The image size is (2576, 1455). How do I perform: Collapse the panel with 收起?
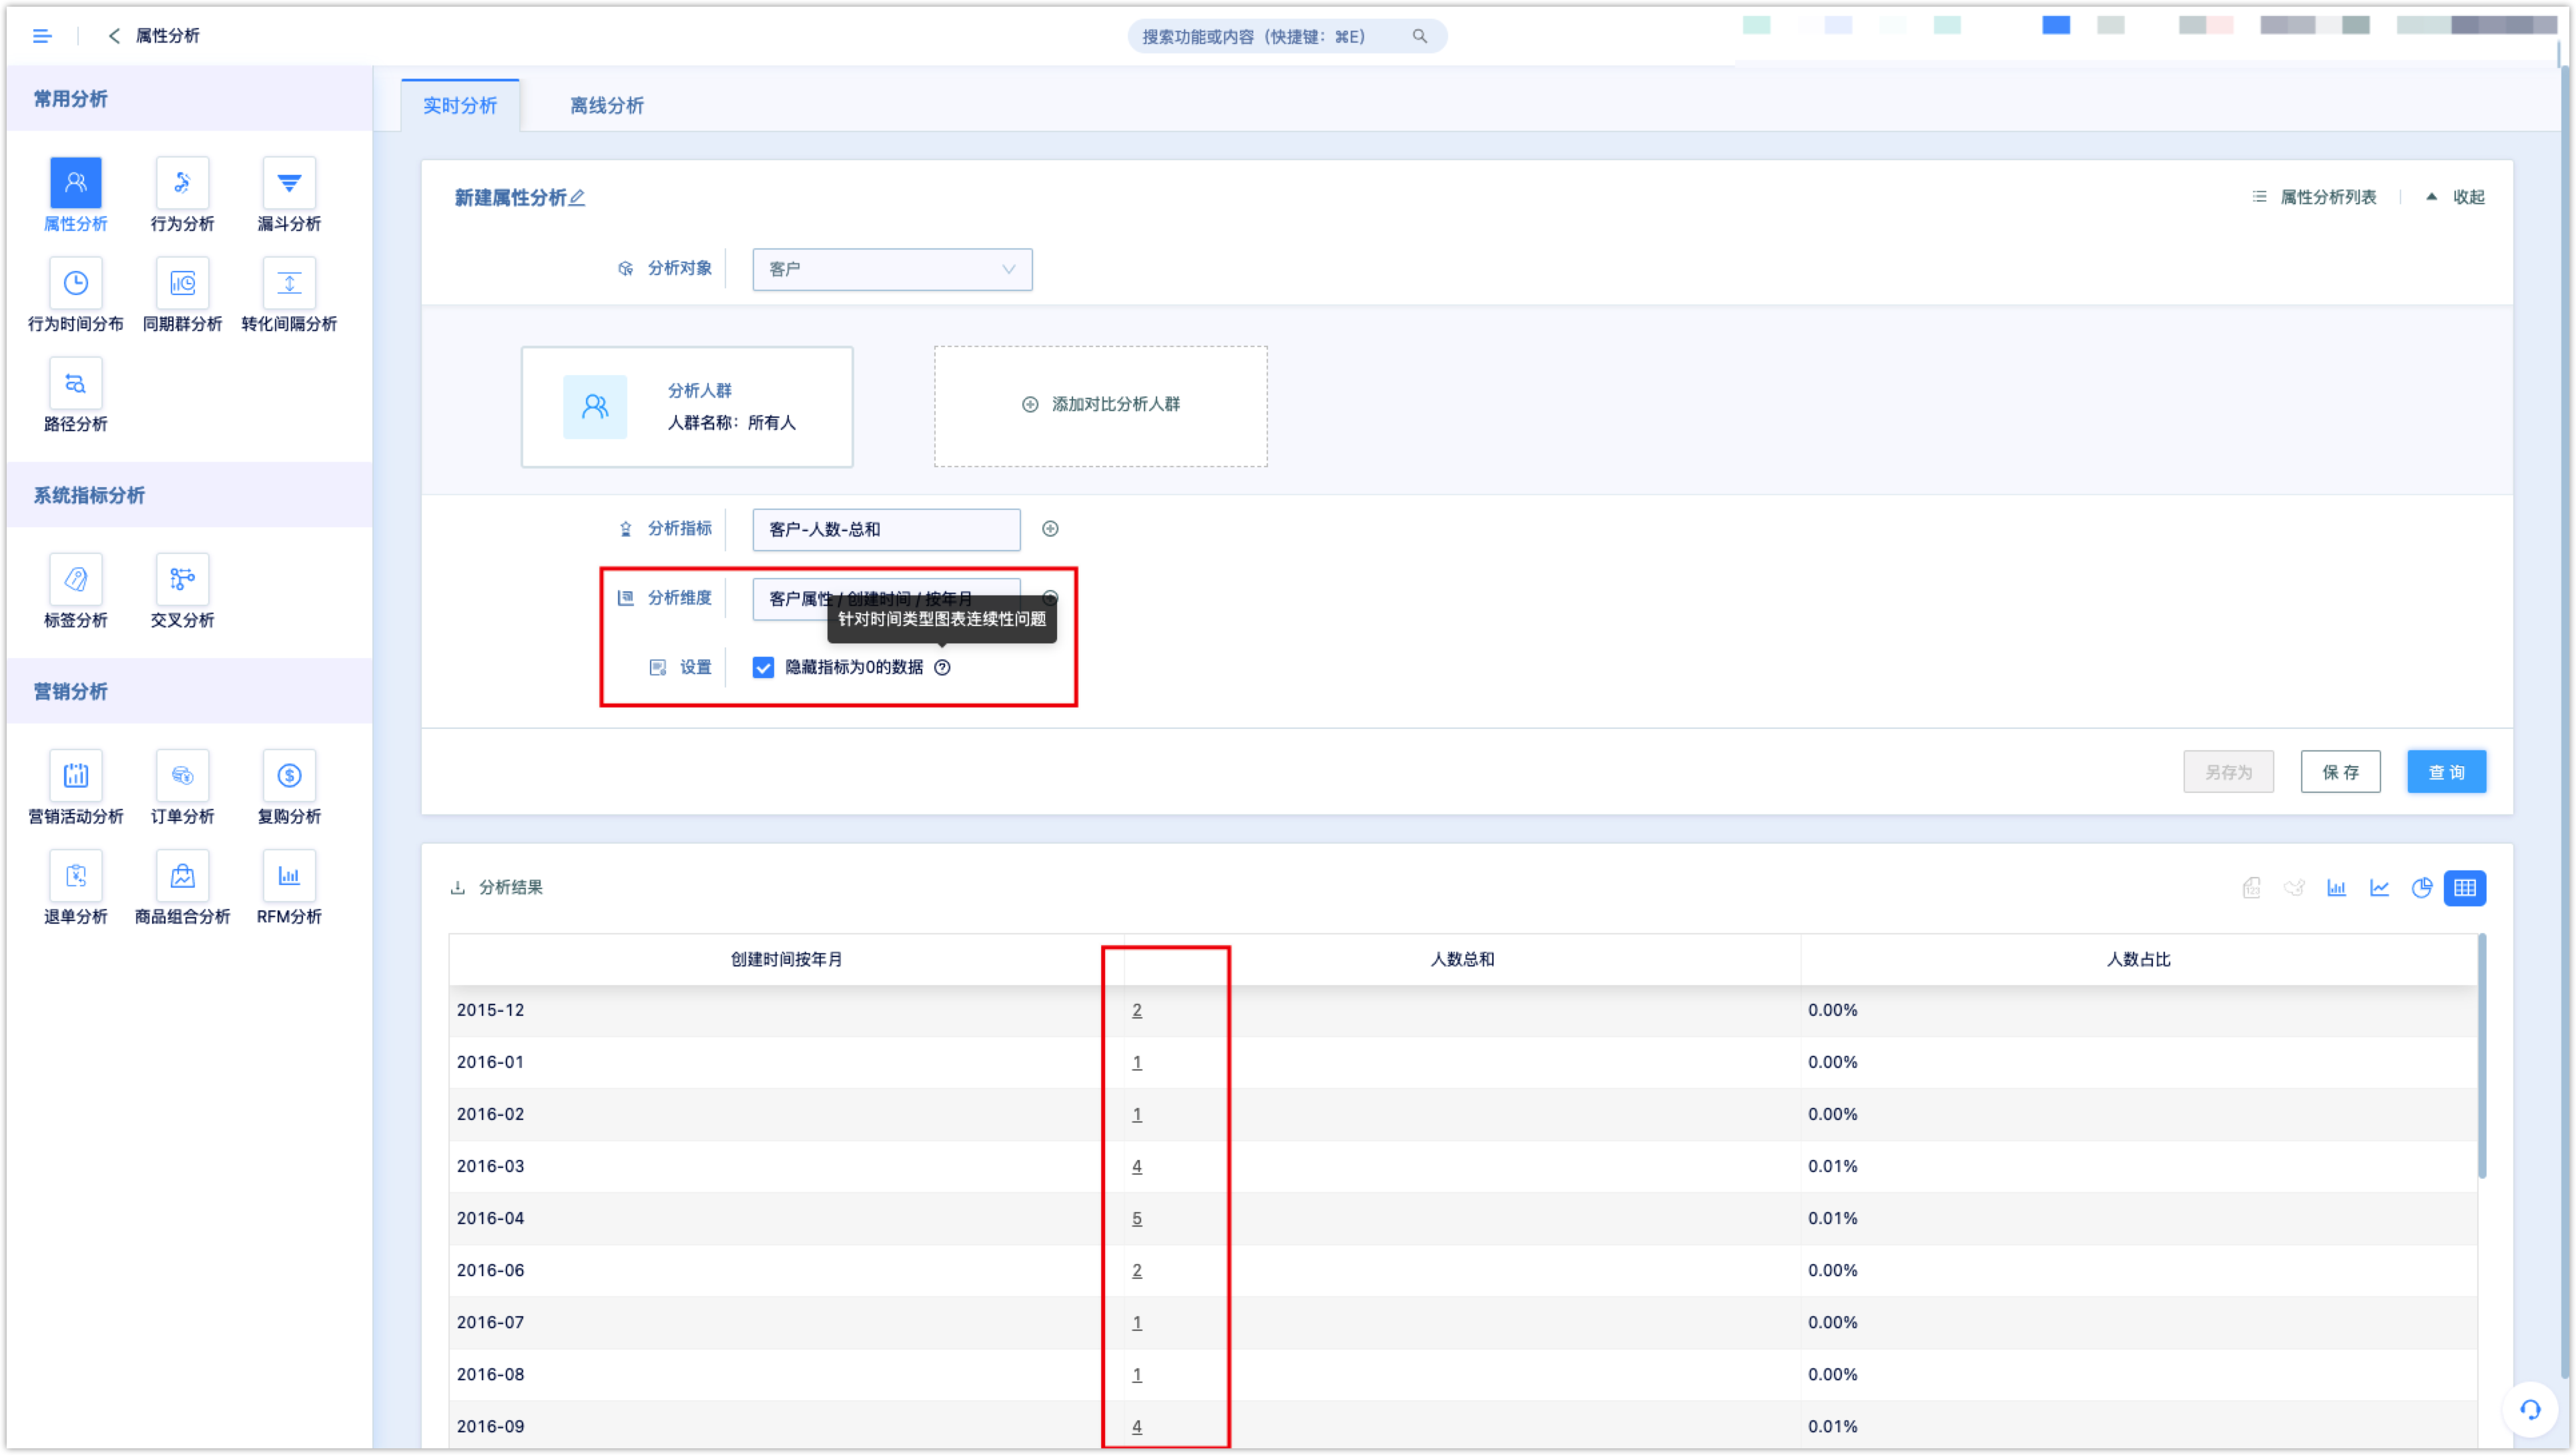coord(2456,197)
